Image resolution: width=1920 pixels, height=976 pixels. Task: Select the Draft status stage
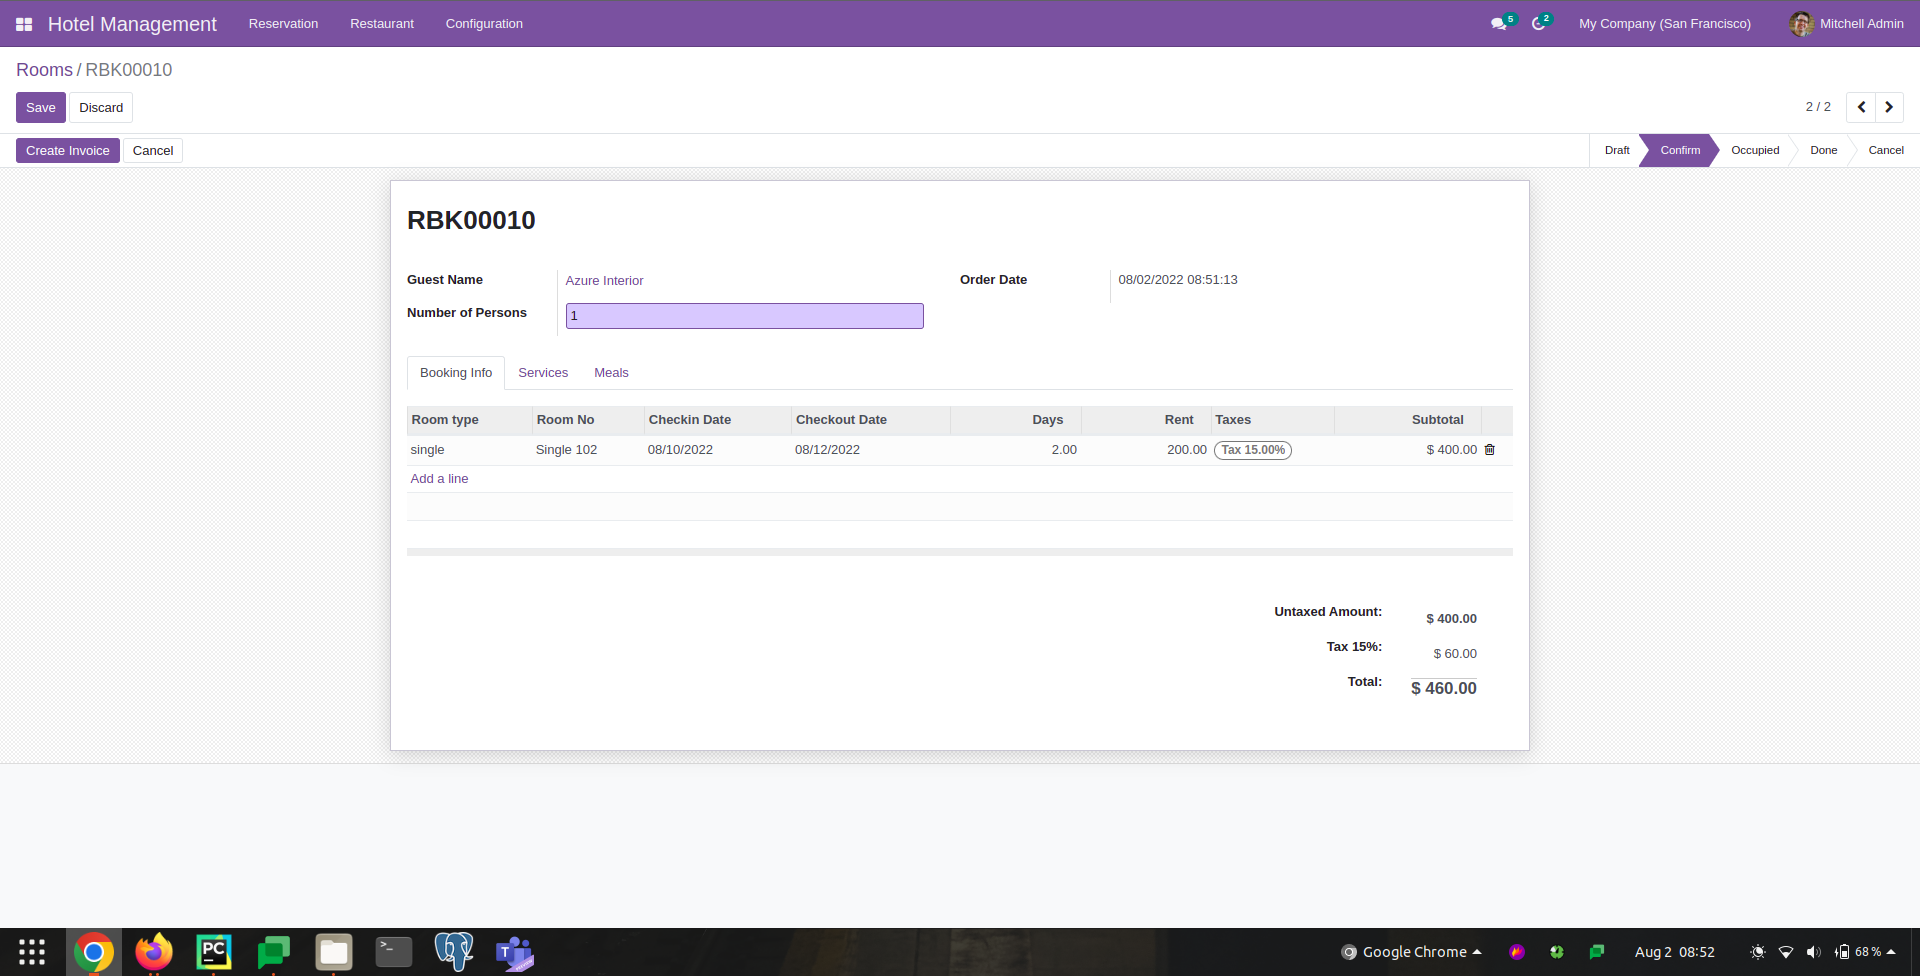point(1617,151)
